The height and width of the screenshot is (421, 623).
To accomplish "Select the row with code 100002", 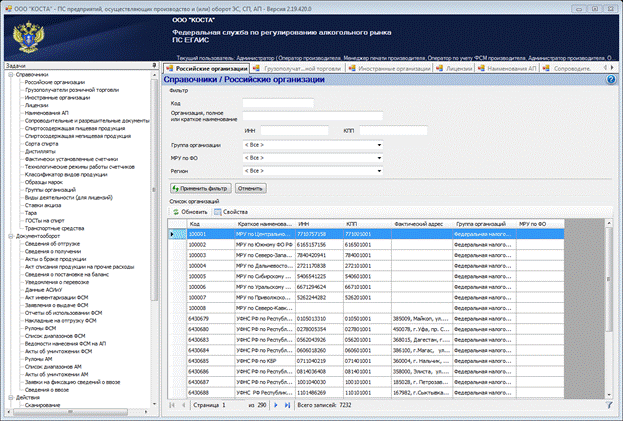I will [366, 245].
